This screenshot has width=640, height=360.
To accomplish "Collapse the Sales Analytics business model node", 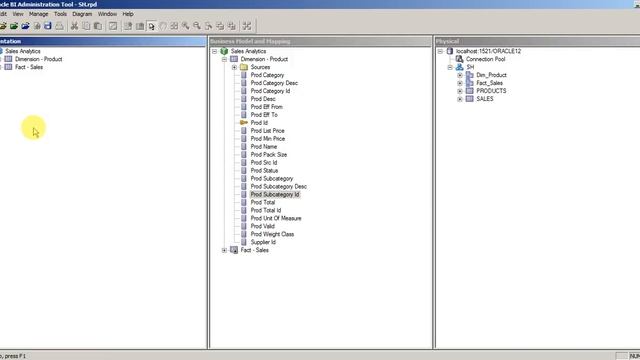I will pyautogui.click(x=214, y=51).
